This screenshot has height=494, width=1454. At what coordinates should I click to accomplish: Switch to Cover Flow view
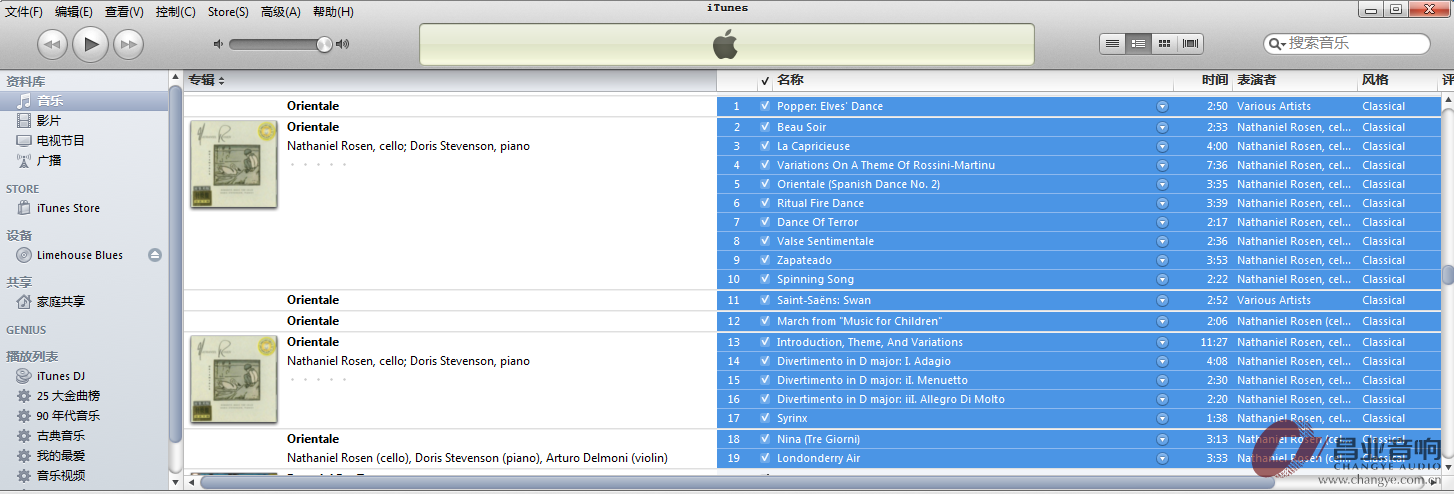[1190, 43]
